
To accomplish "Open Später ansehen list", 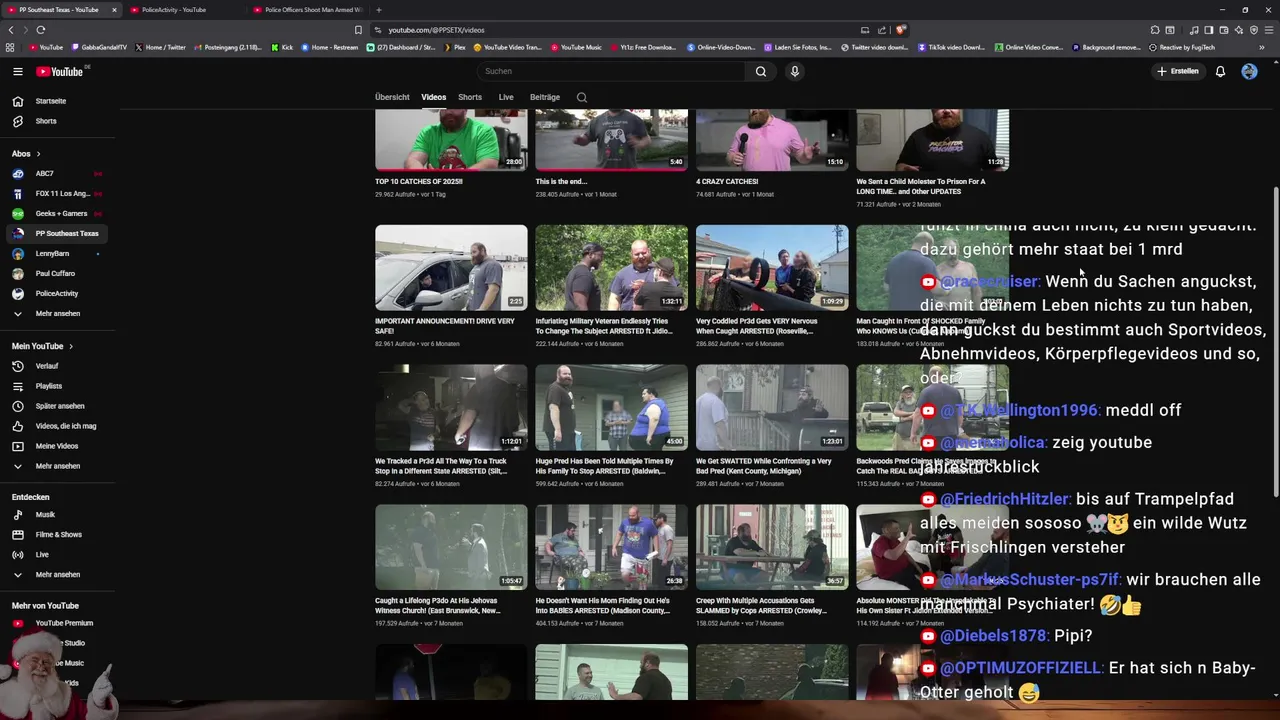I will [x=60, y=406].
